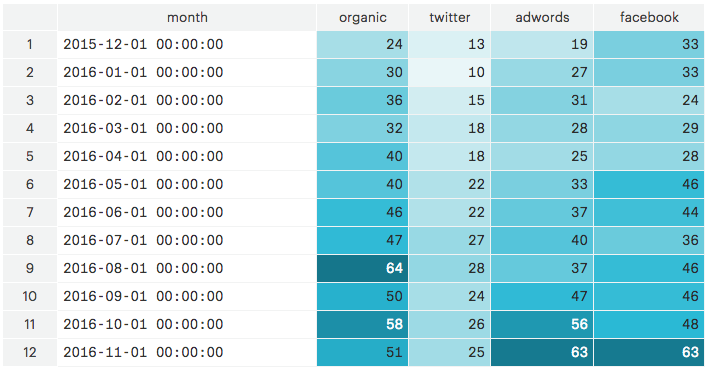
Task: Select the facebook cell showing 63
Action: [649, 352]
